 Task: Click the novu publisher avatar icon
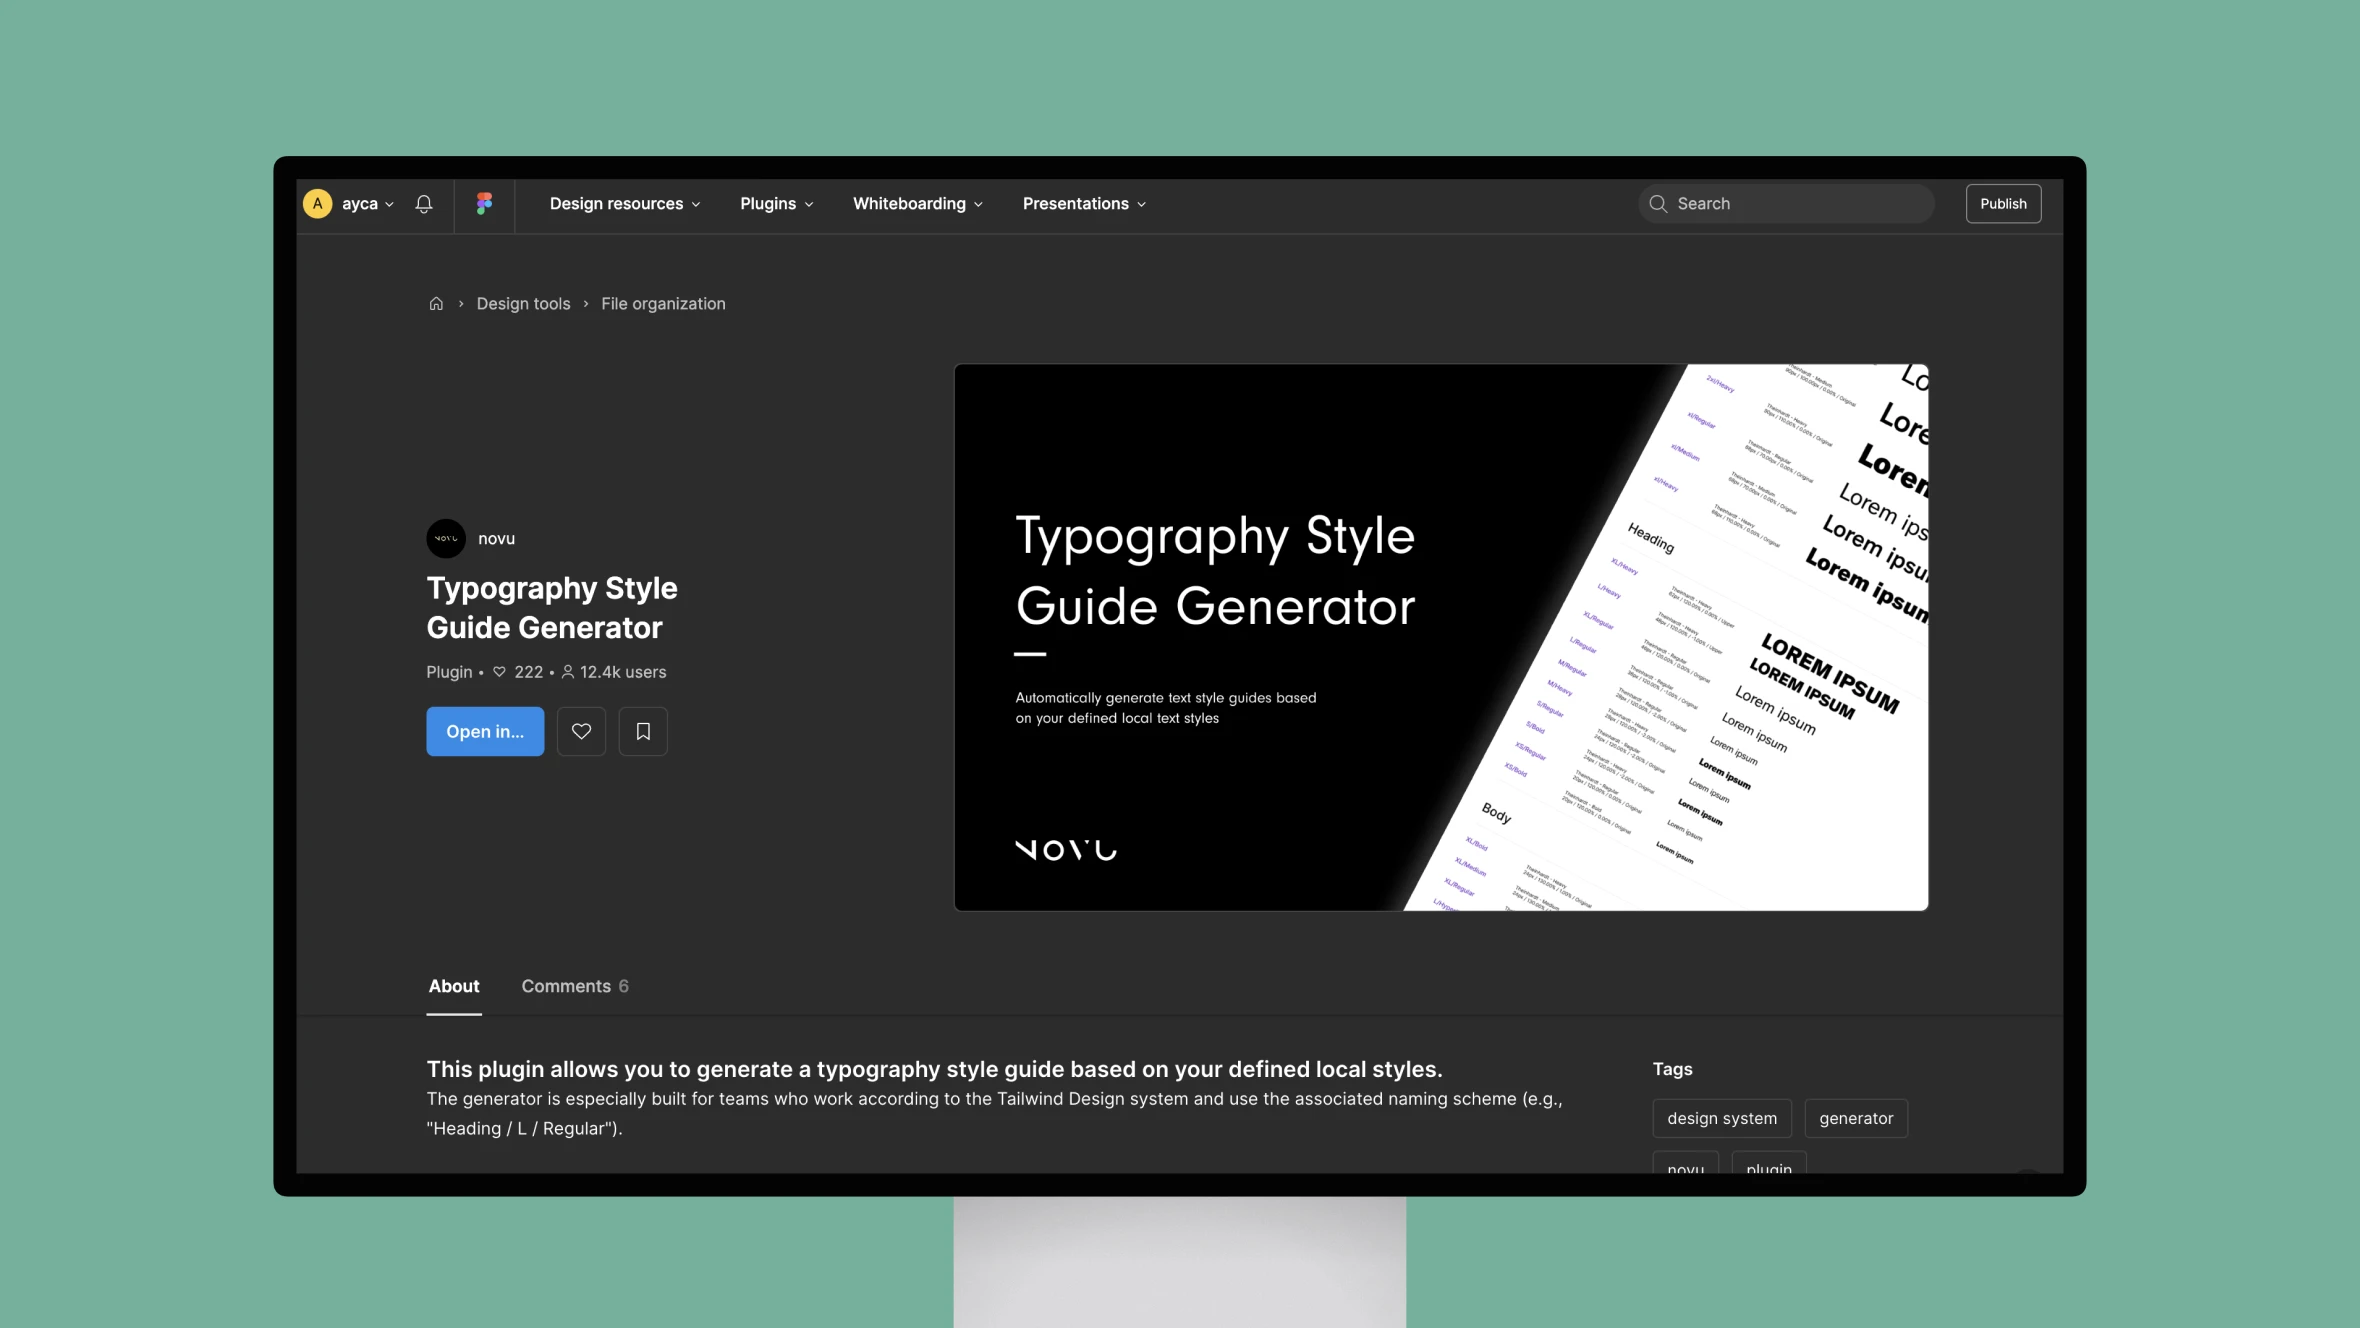pos(446,538)
